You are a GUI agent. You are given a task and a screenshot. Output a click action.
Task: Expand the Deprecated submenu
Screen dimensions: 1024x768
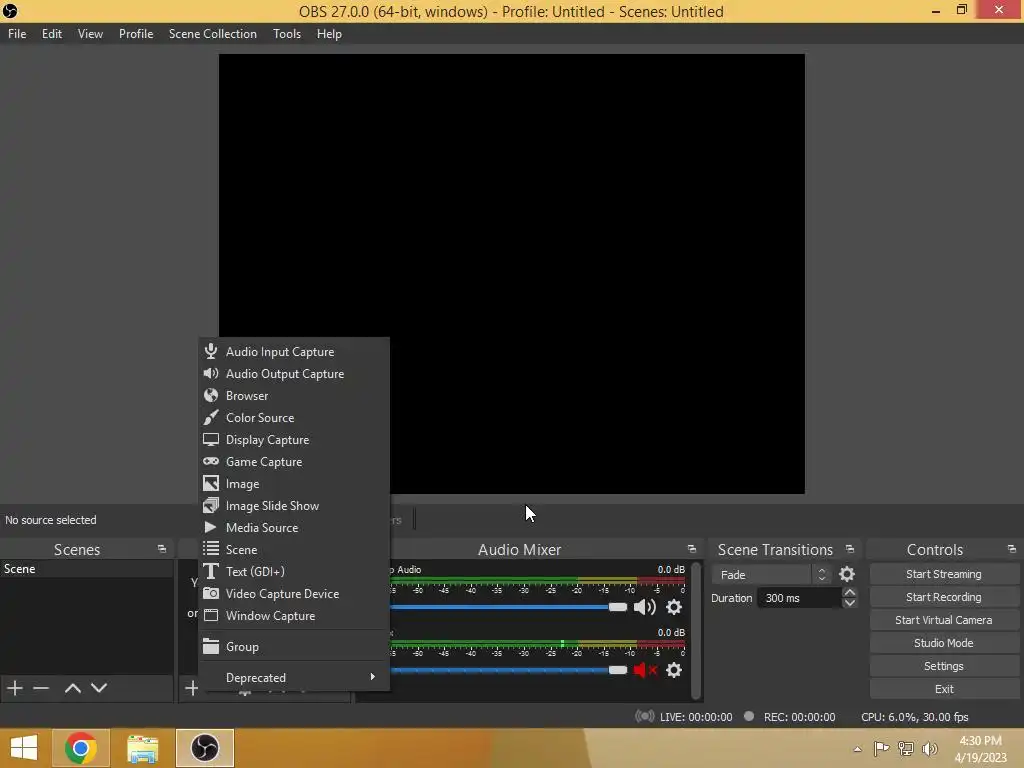[294, 677]
